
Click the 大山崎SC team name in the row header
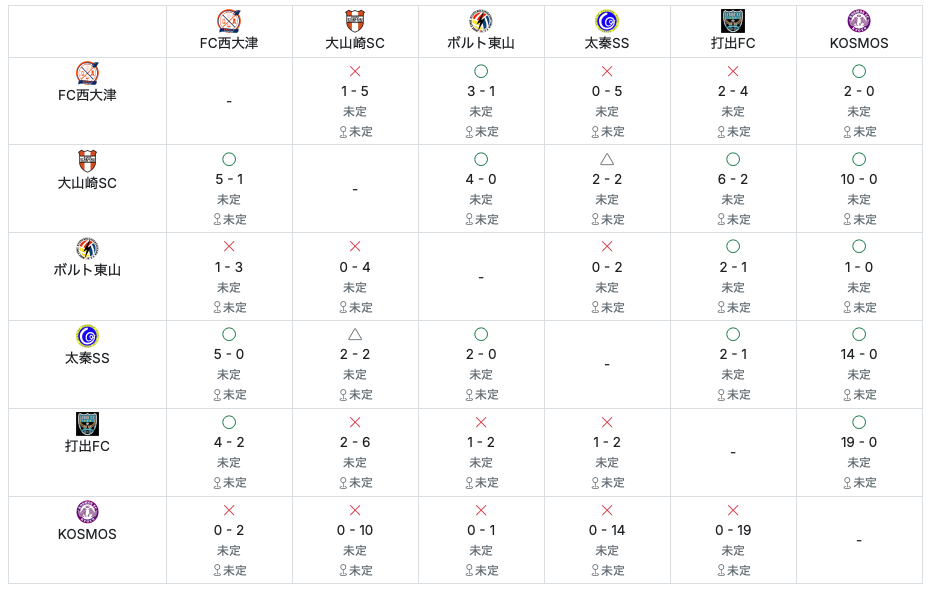[87, 183]
